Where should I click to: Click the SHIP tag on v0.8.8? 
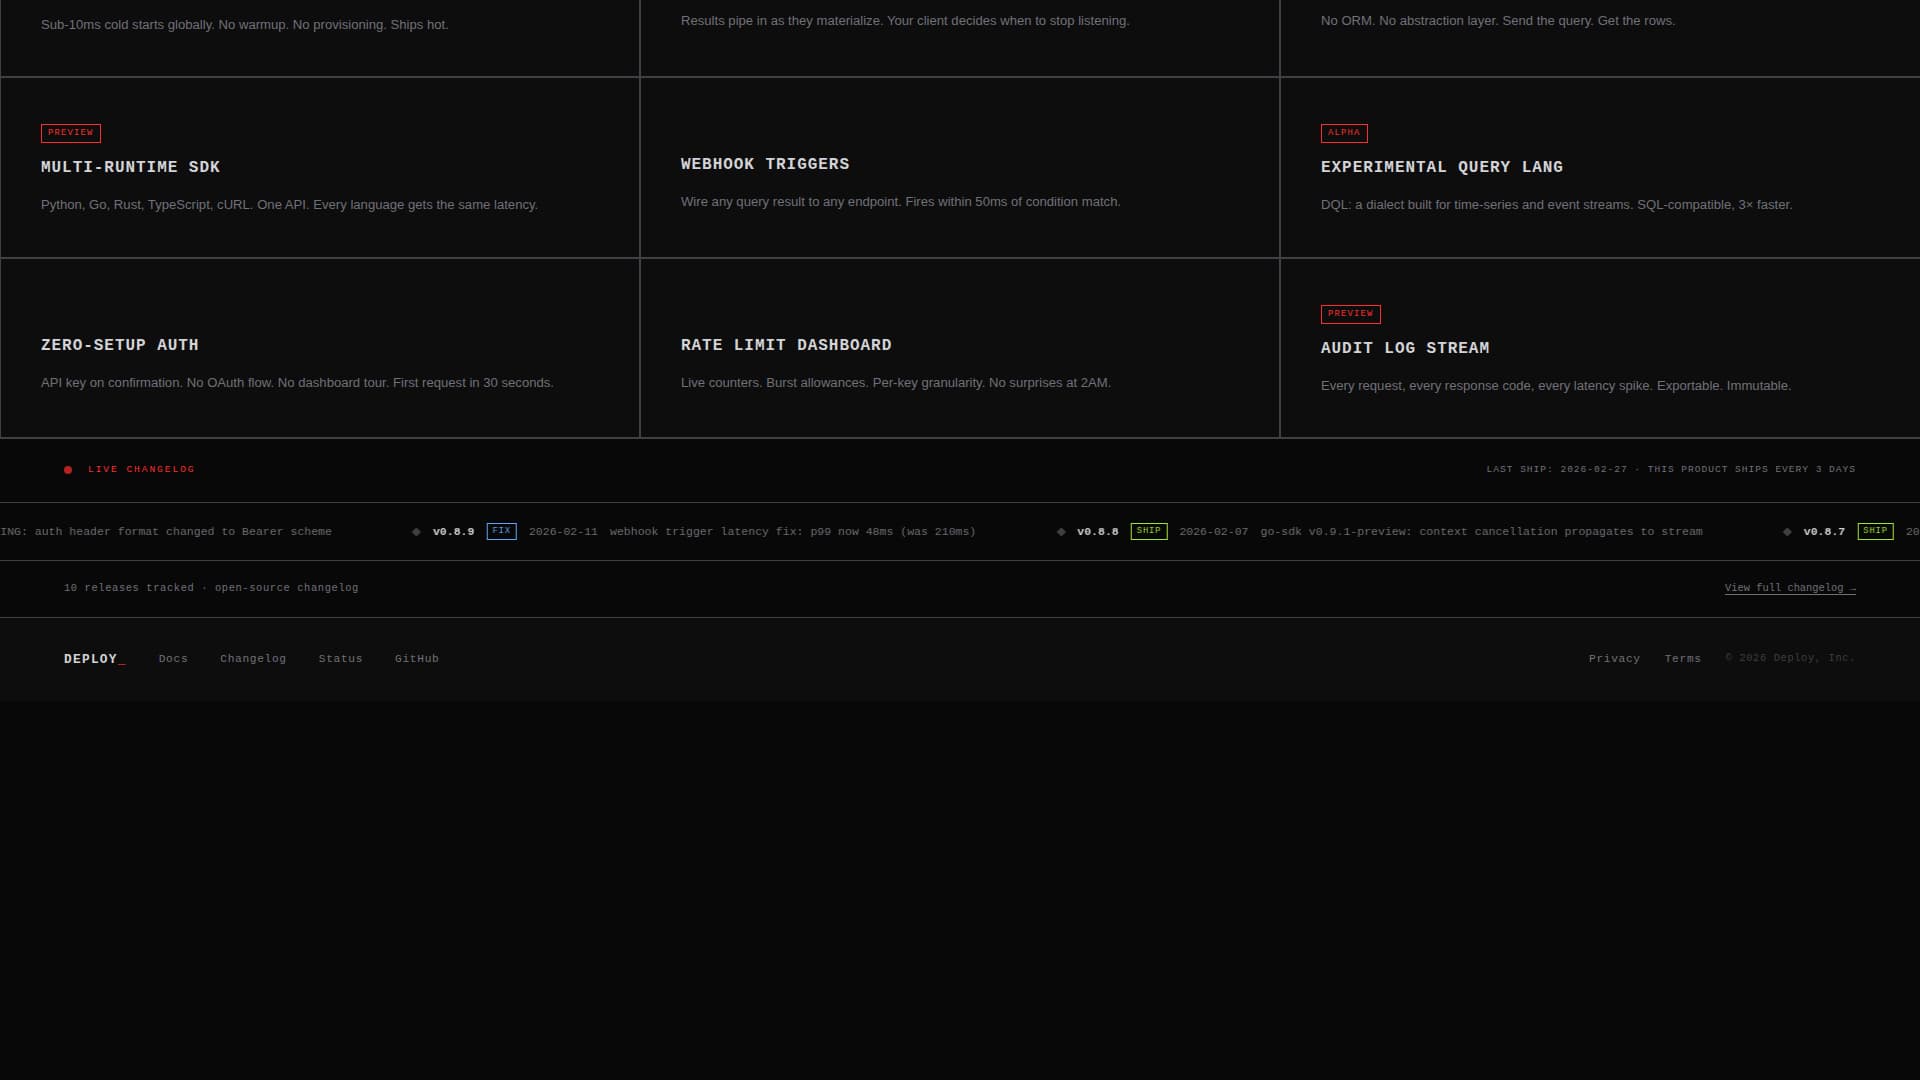[1148, 531]
